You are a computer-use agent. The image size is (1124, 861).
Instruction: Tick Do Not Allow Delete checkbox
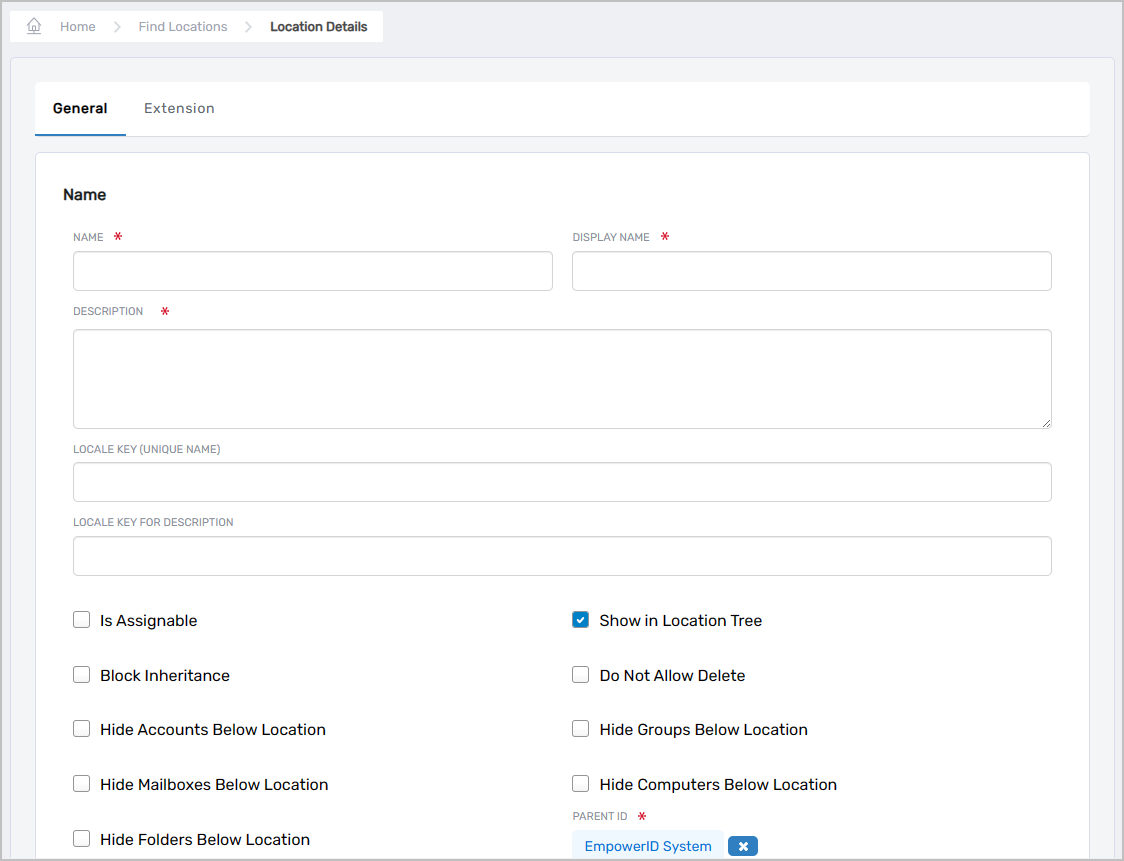point(581,675)
